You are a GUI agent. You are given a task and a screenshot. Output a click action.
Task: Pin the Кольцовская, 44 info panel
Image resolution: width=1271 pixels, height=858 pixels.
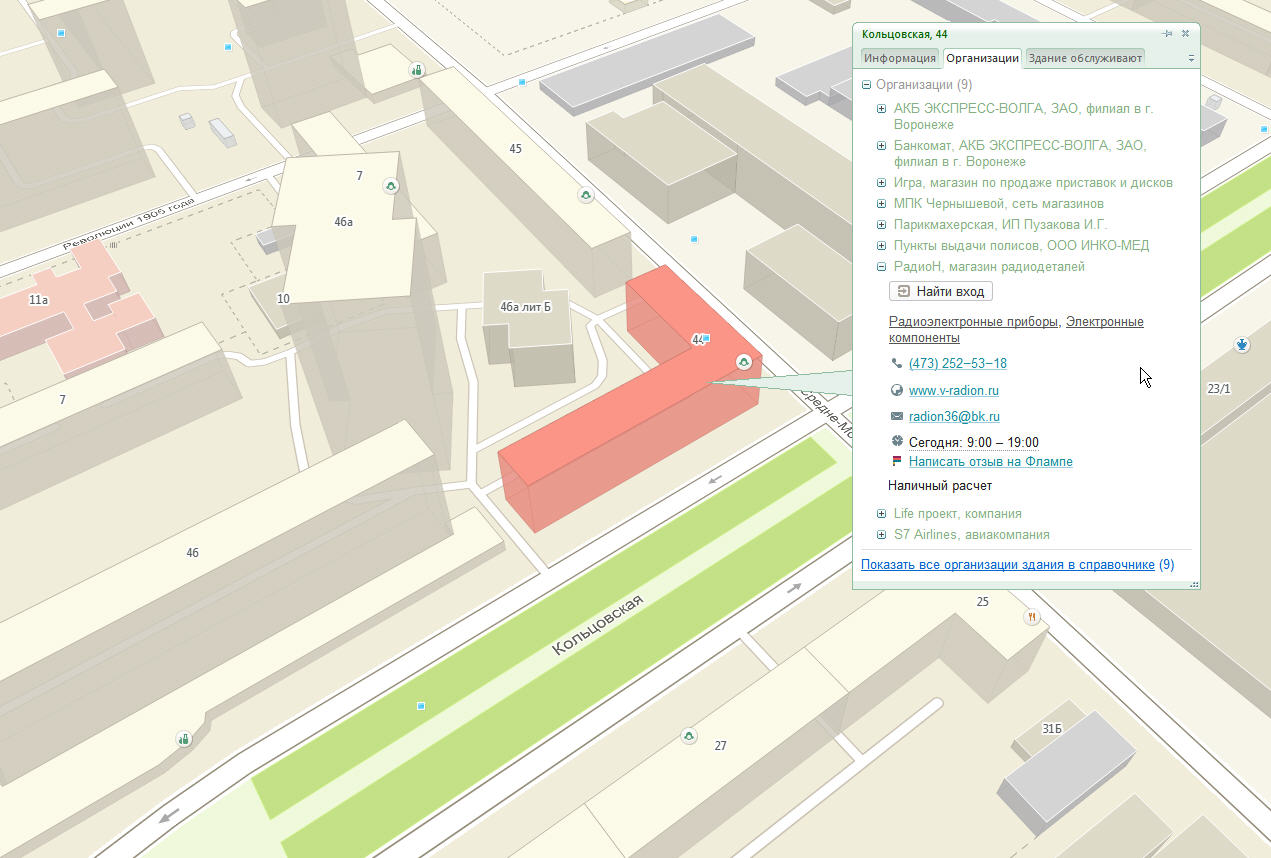[1167, 34]
